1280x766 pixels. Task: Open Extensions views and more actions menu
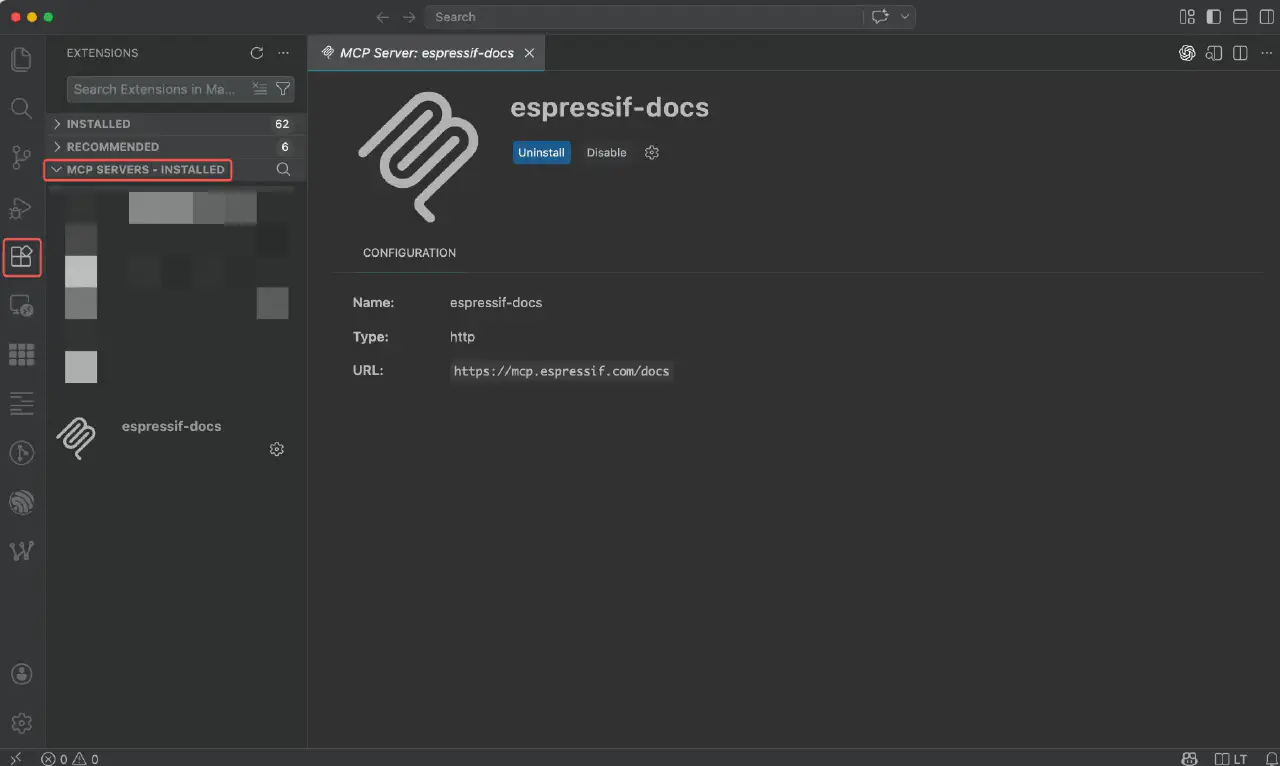point(283,53)
